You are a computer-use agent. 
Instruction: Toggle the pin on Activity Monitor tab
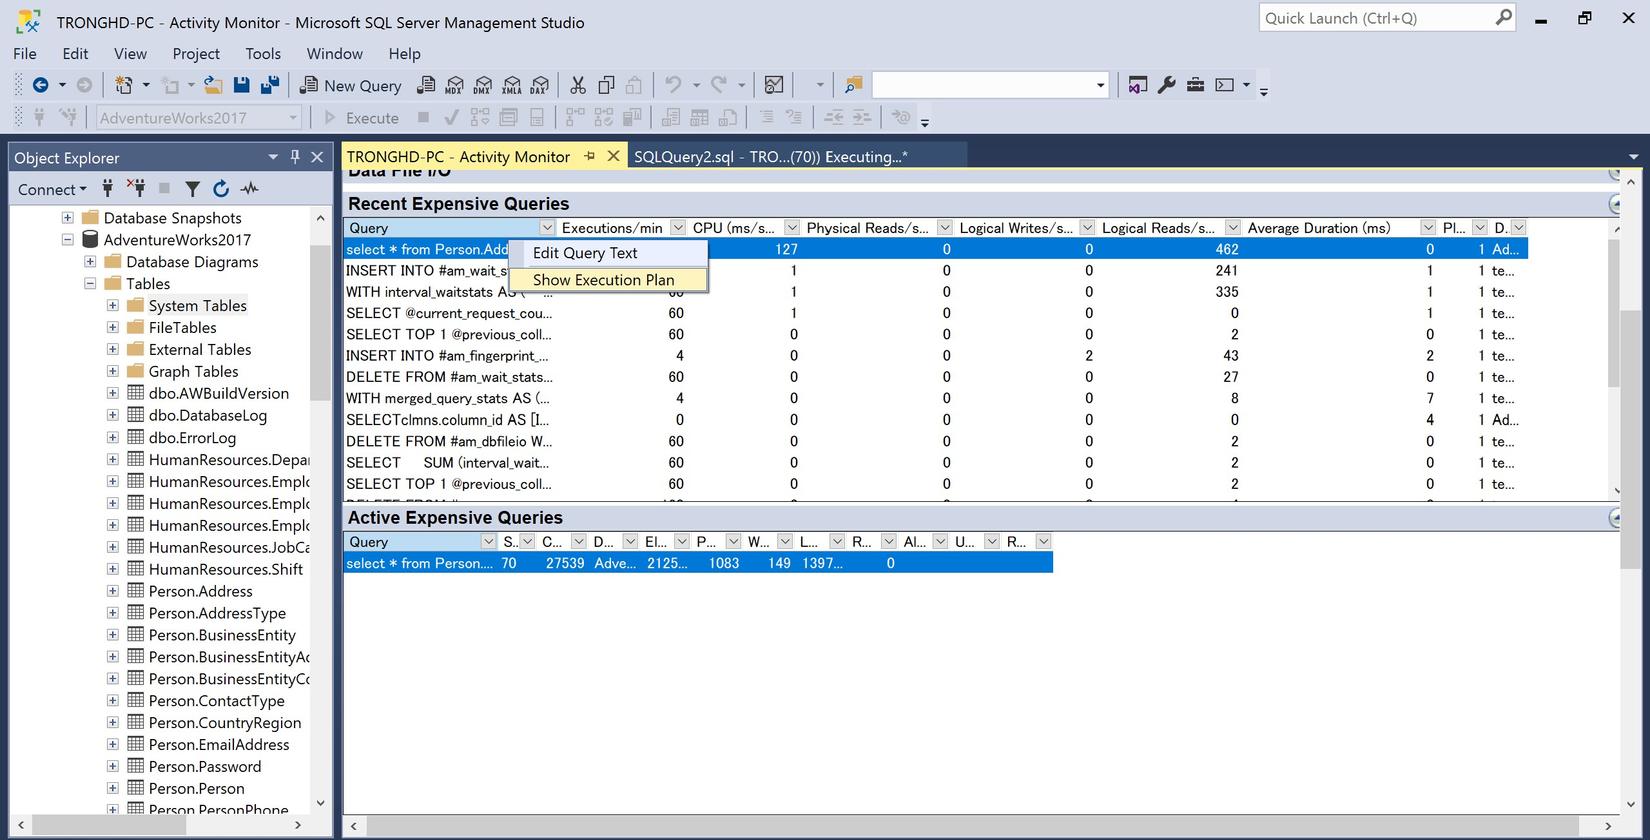click(x=590, y=156)
